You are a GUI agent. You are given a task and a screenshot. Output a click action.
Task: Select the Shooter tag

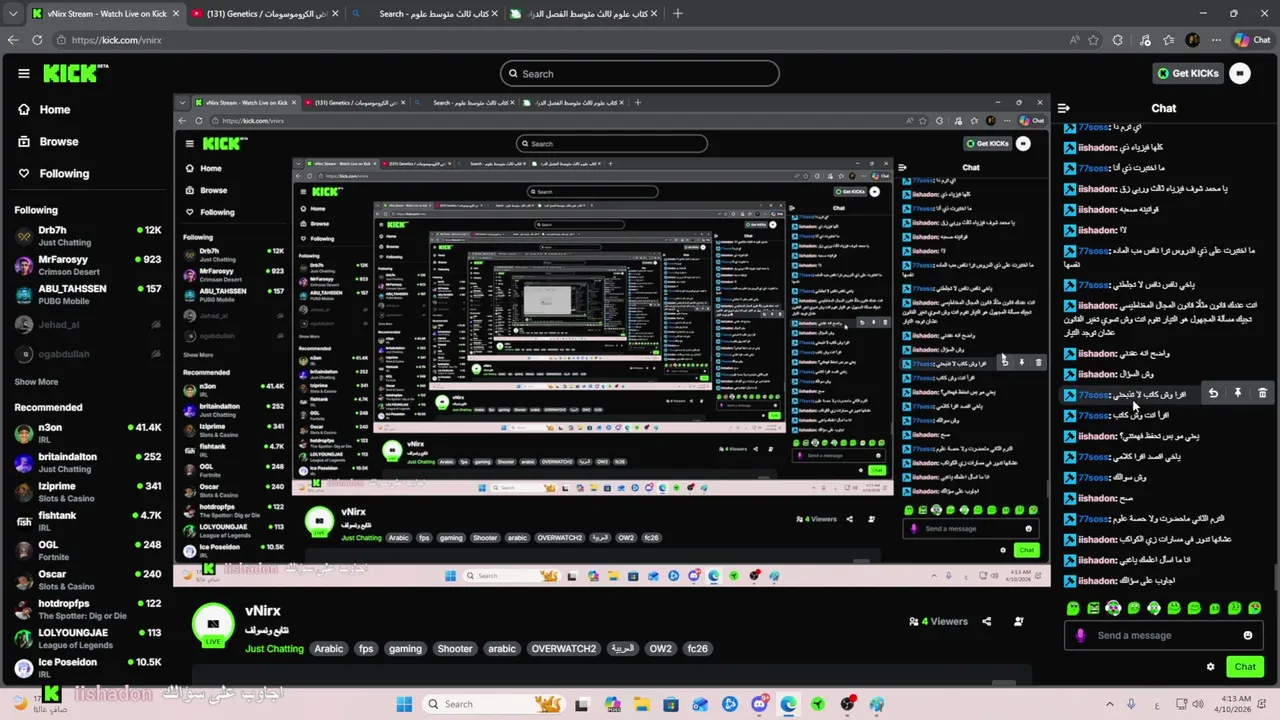pyautogui.click(x=454, y=649)
